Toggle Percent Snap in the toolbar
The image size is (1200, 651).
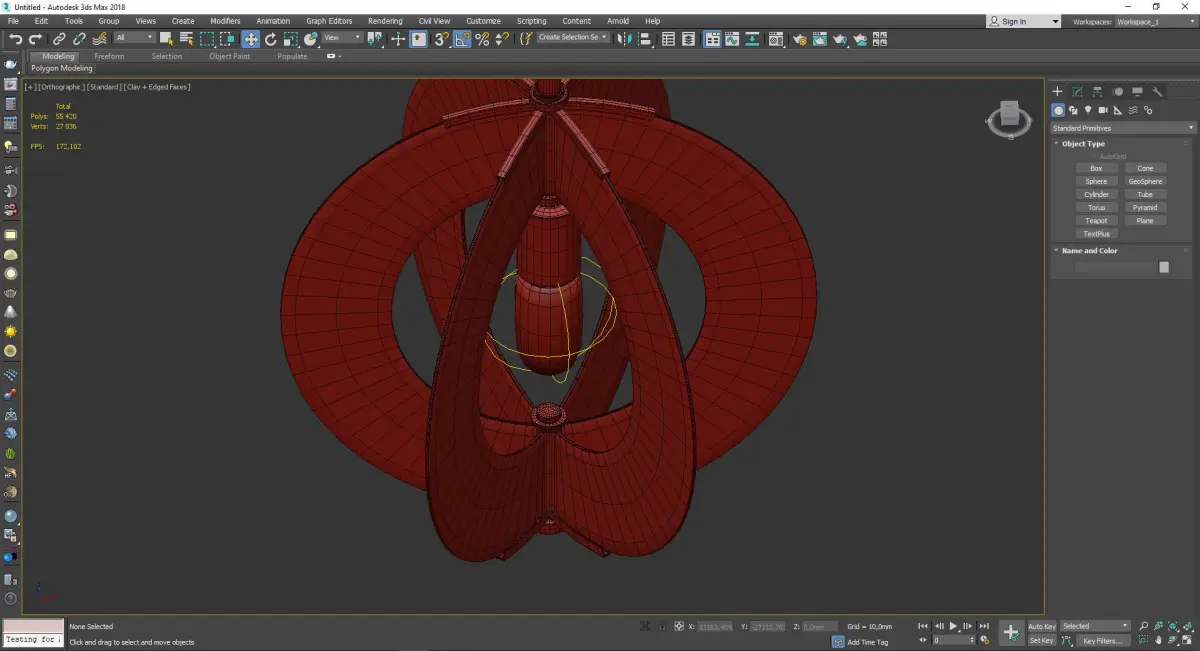(482, 39)
